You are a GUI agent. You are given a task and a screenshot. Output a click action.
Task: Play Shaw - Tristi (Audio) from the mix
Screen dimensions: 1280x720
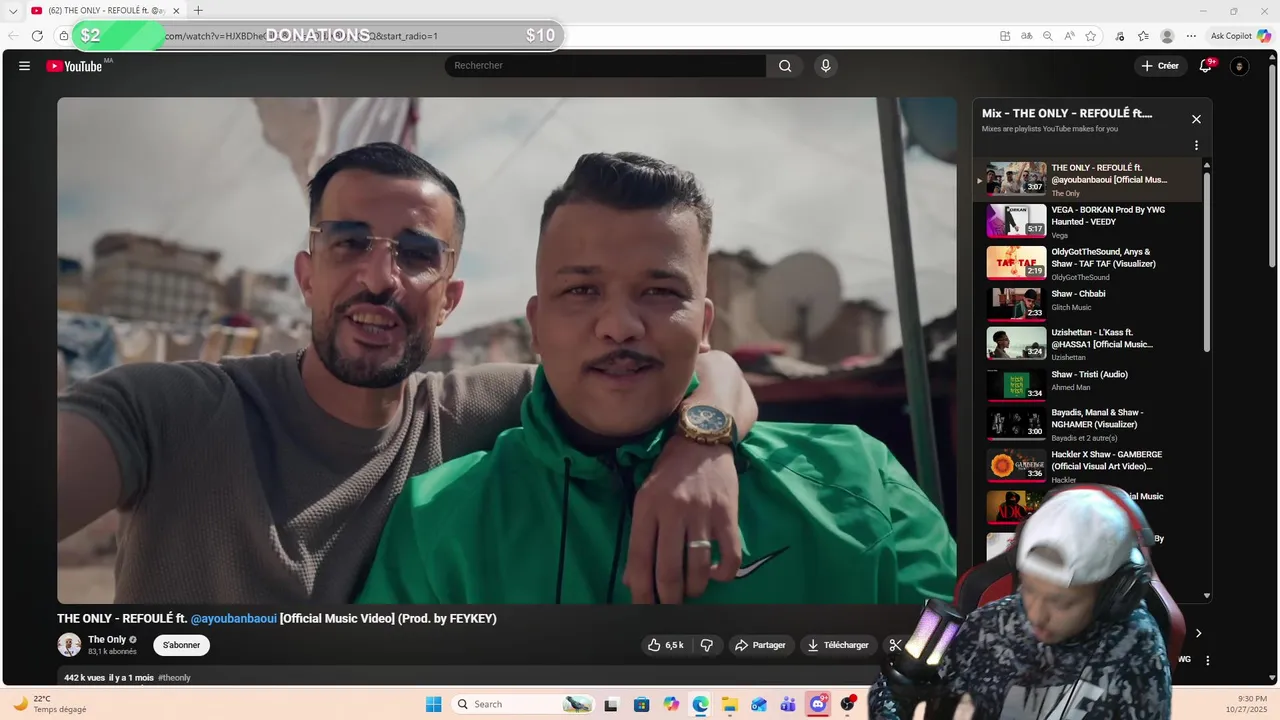[1086, 384]
